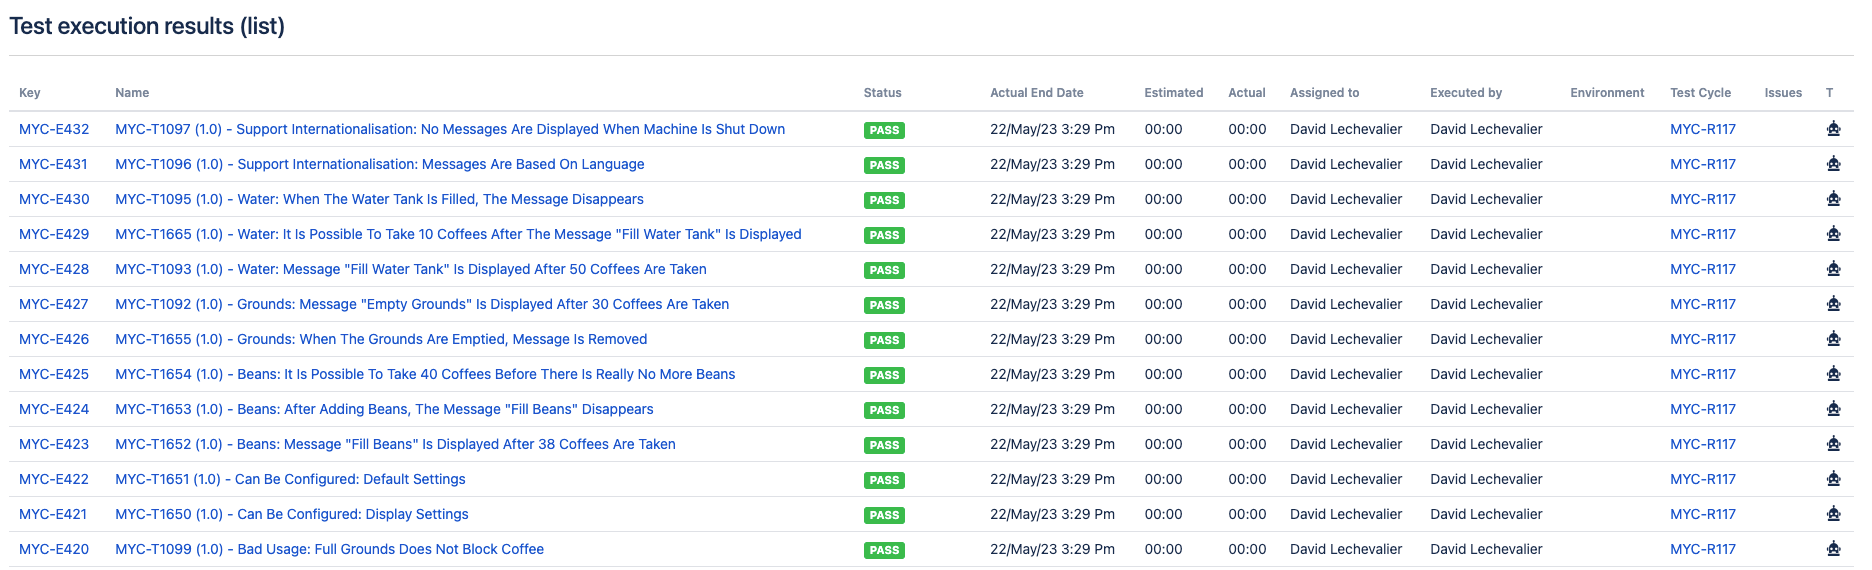Open execution key MYC-E430
Screen dimensions: 1872x570
click(54, 199)
